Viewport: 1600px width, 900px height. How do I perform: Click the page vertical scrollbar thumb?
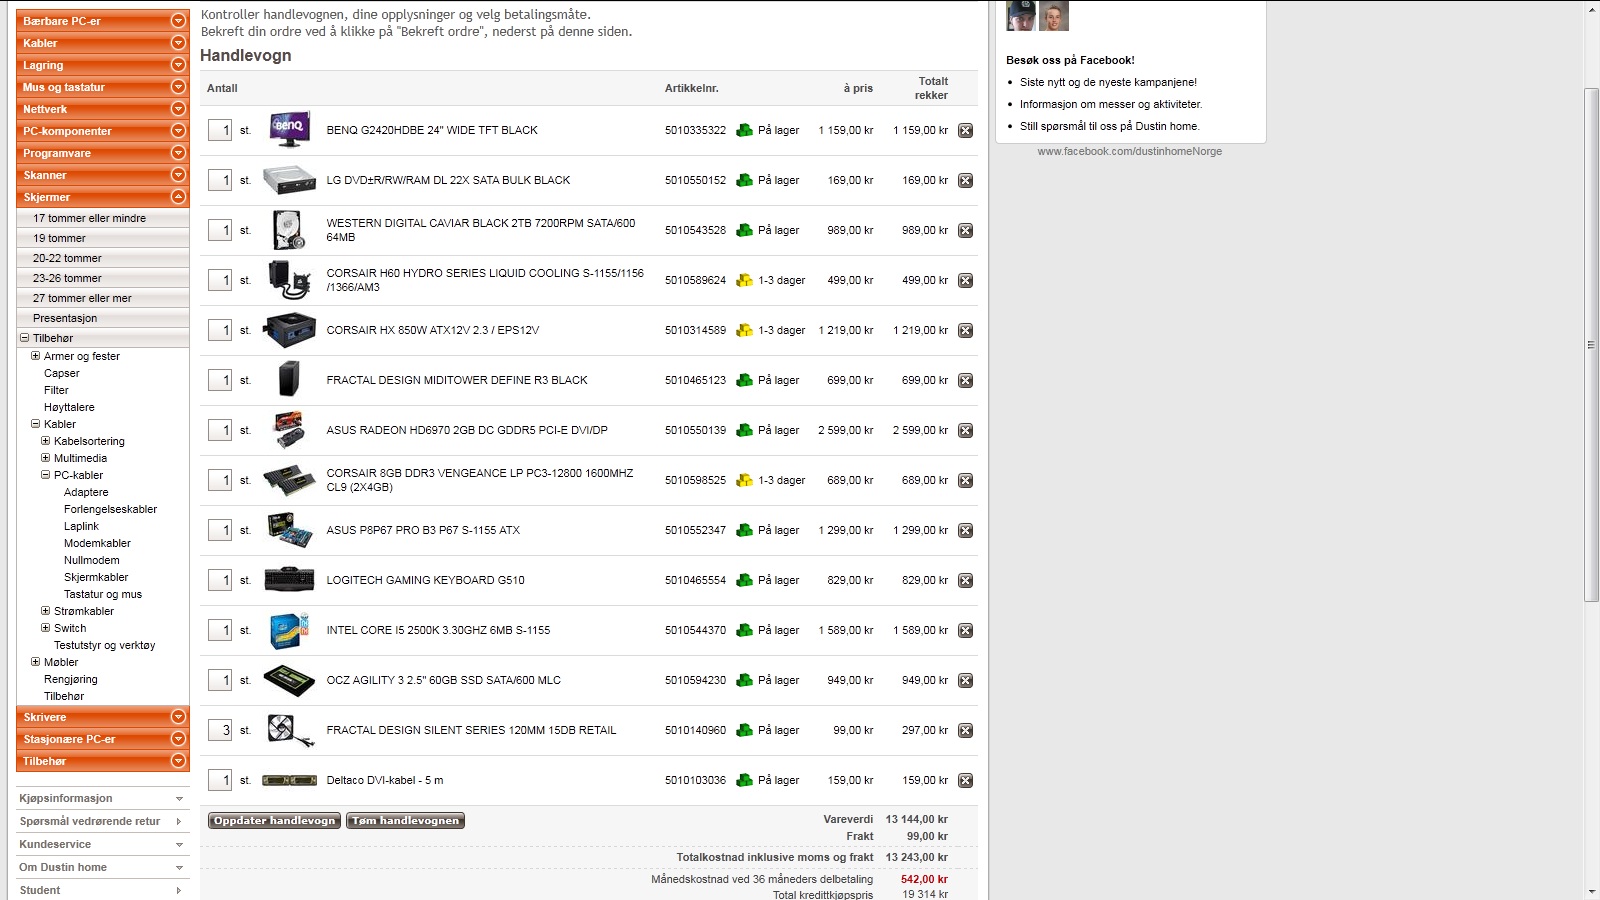(x=1591, y=345)
